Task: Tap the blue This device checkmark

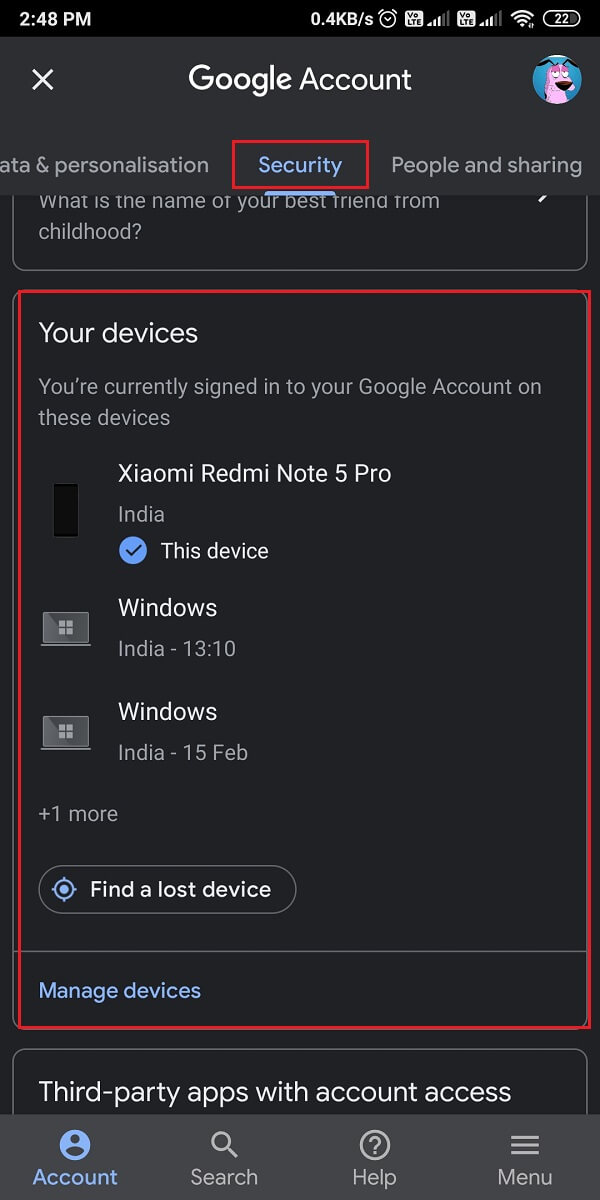Action: point(133,550)
